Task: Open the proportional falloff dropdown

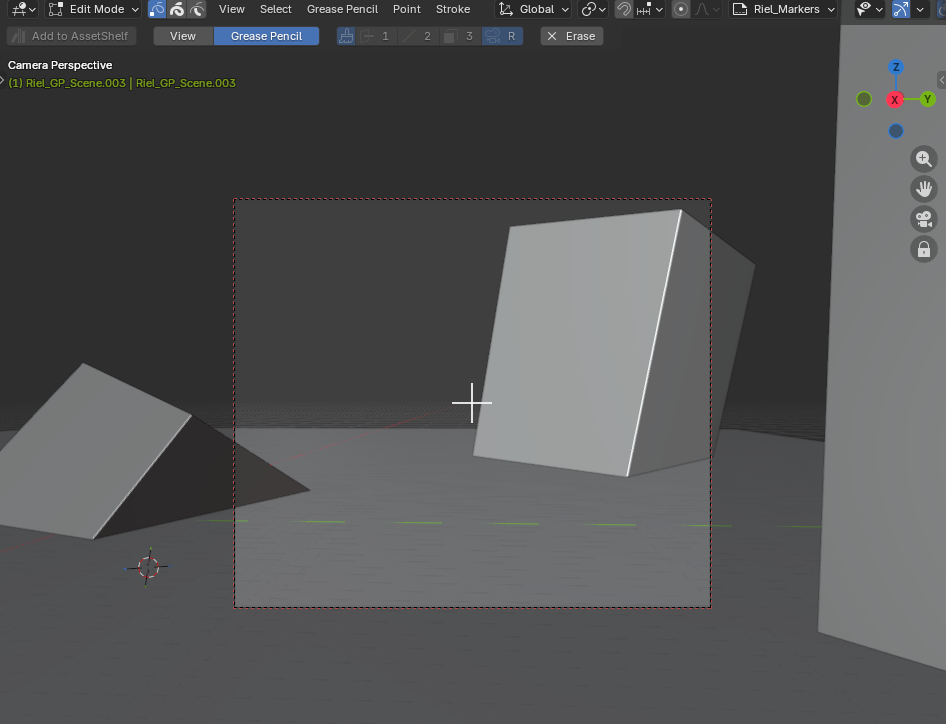Action: (x=706, y=9)
